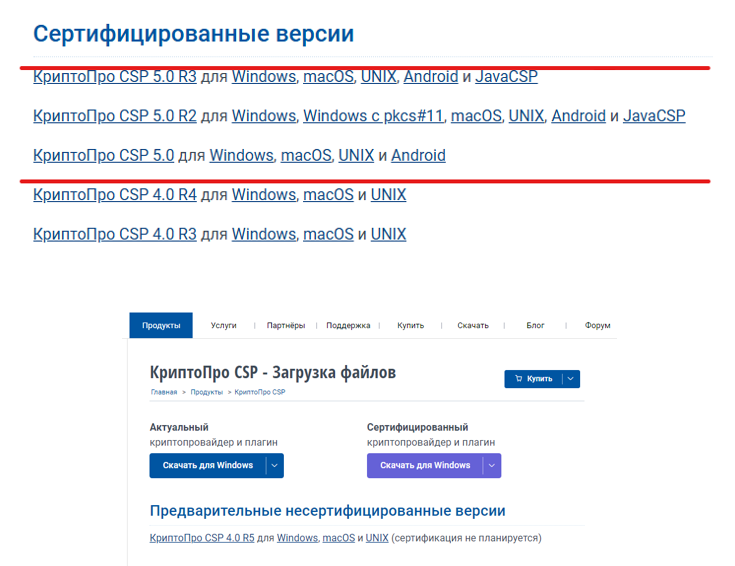The height and width of the screenshot is (566, 735).
Task: Go to Главная breadcrumb link
Action: pos(164,392)
